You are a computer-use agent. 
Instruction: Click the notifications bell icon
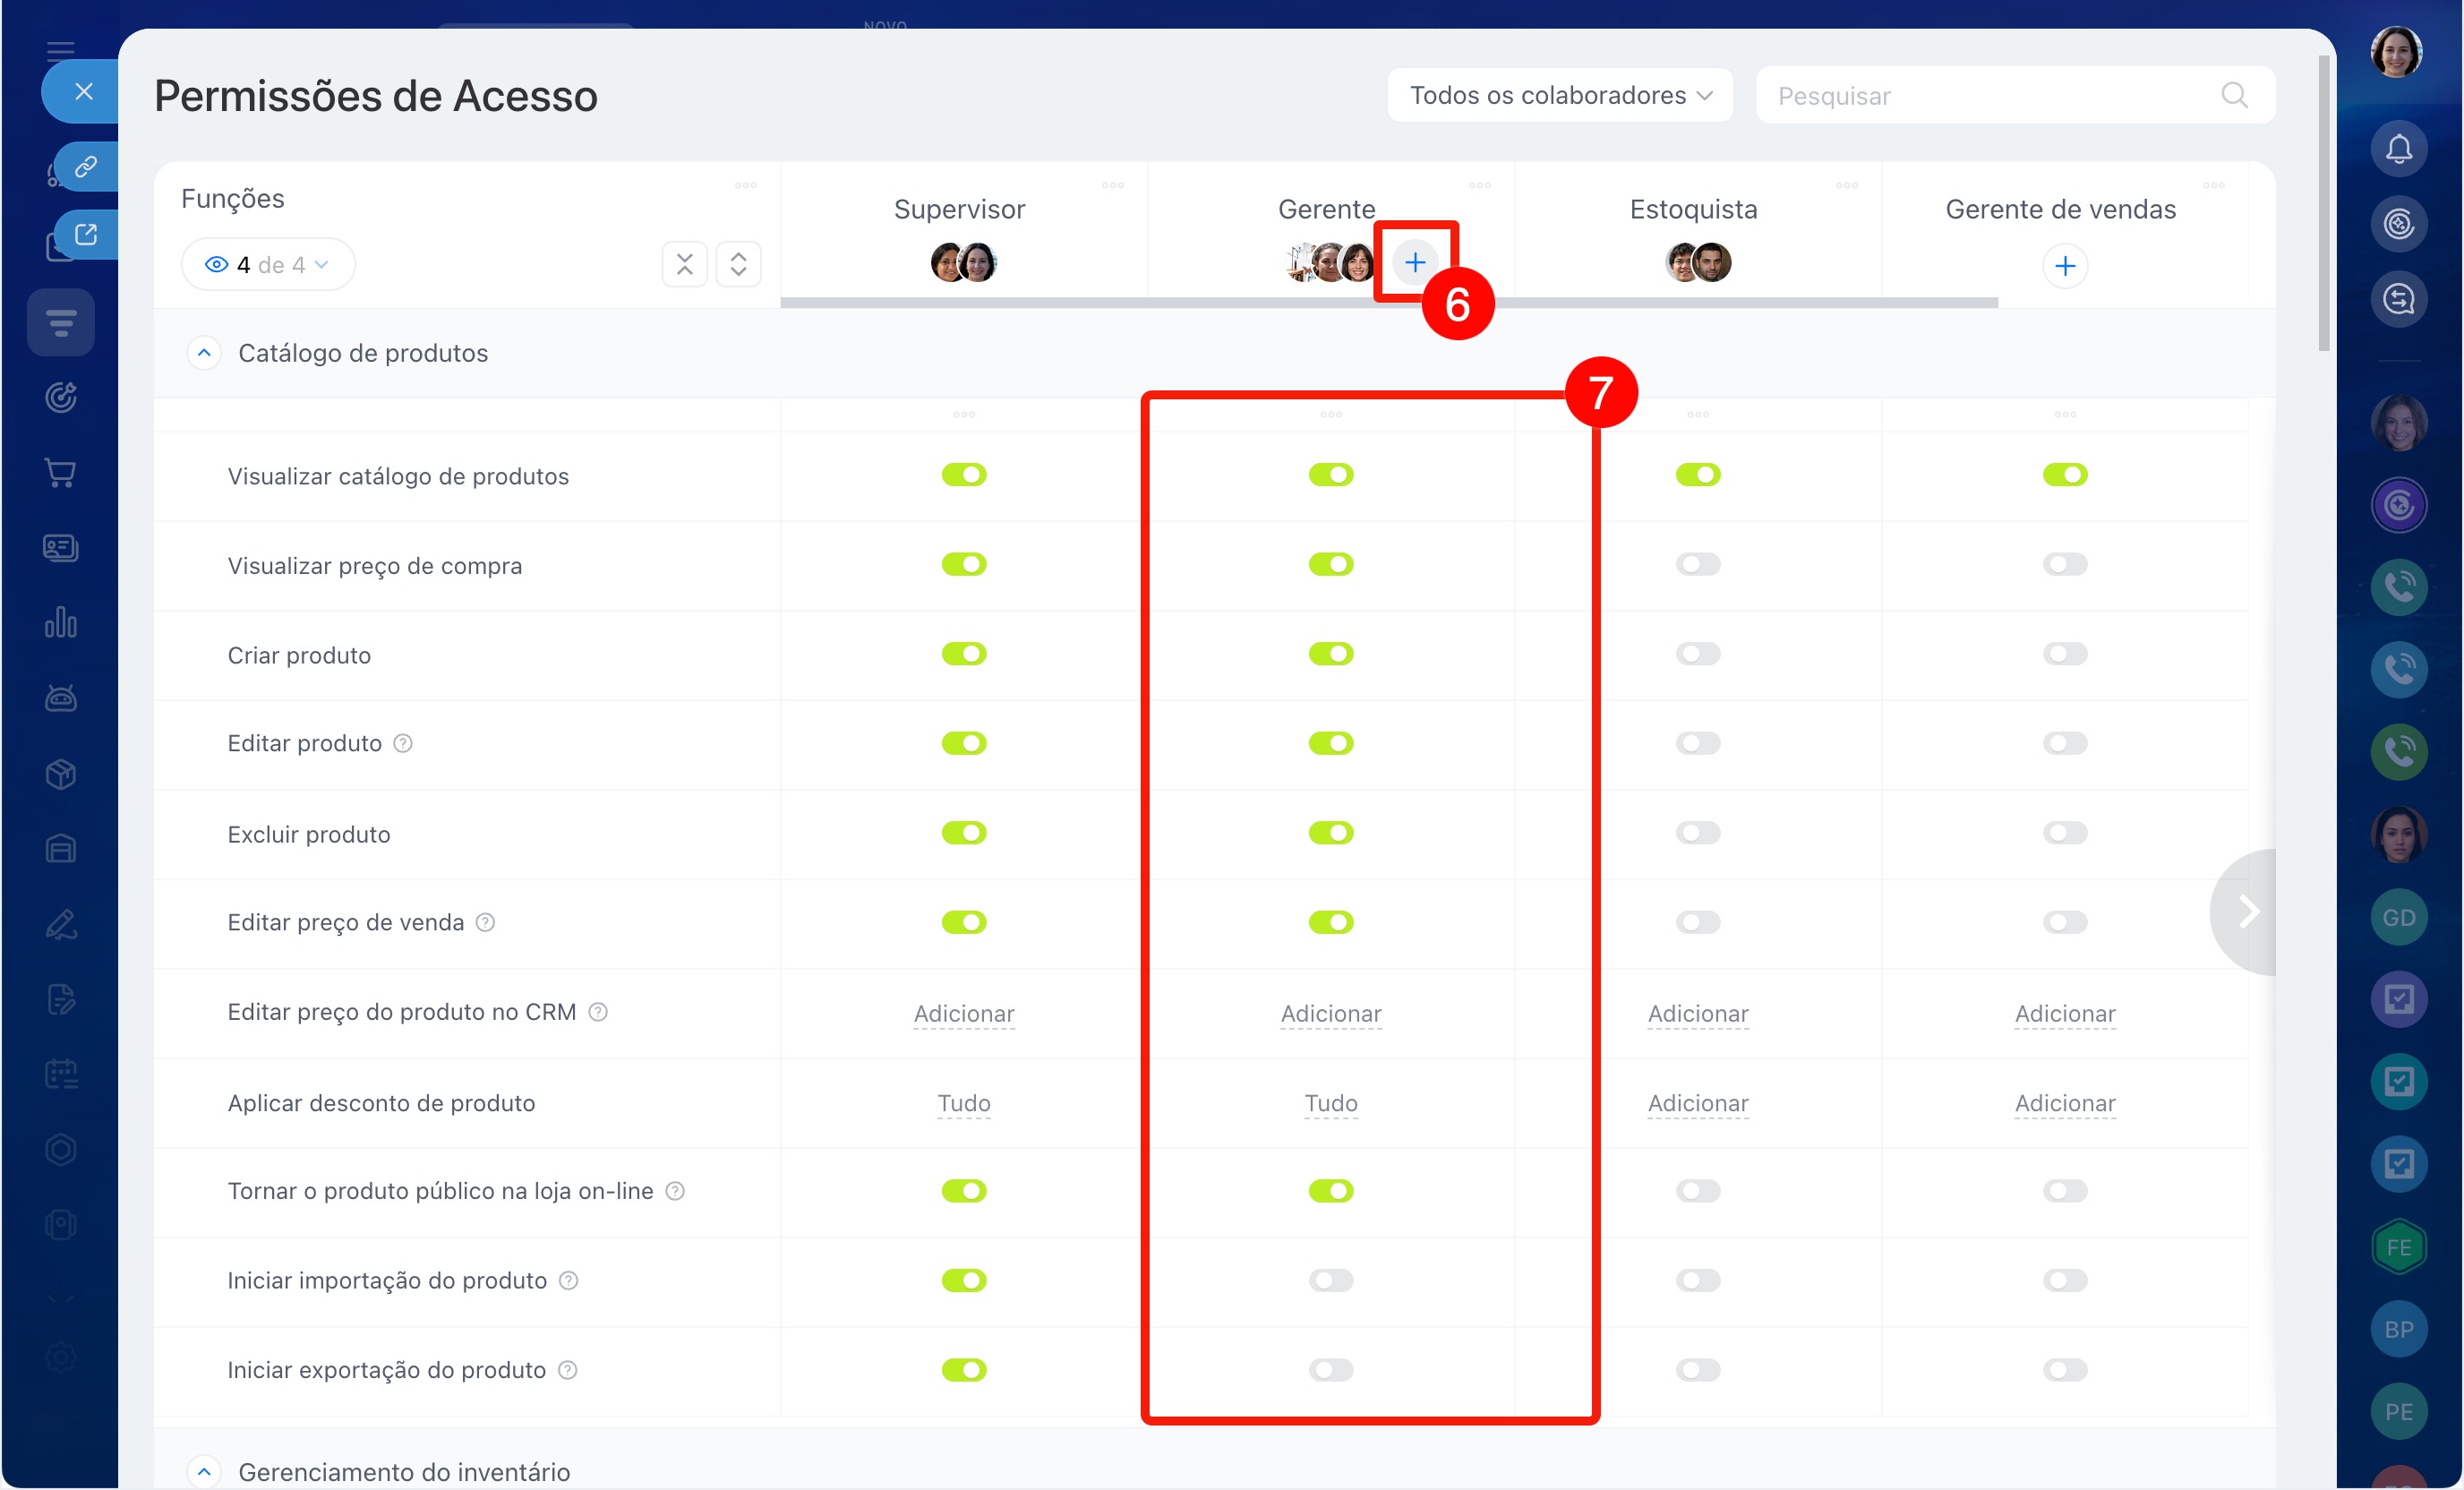2398,149
